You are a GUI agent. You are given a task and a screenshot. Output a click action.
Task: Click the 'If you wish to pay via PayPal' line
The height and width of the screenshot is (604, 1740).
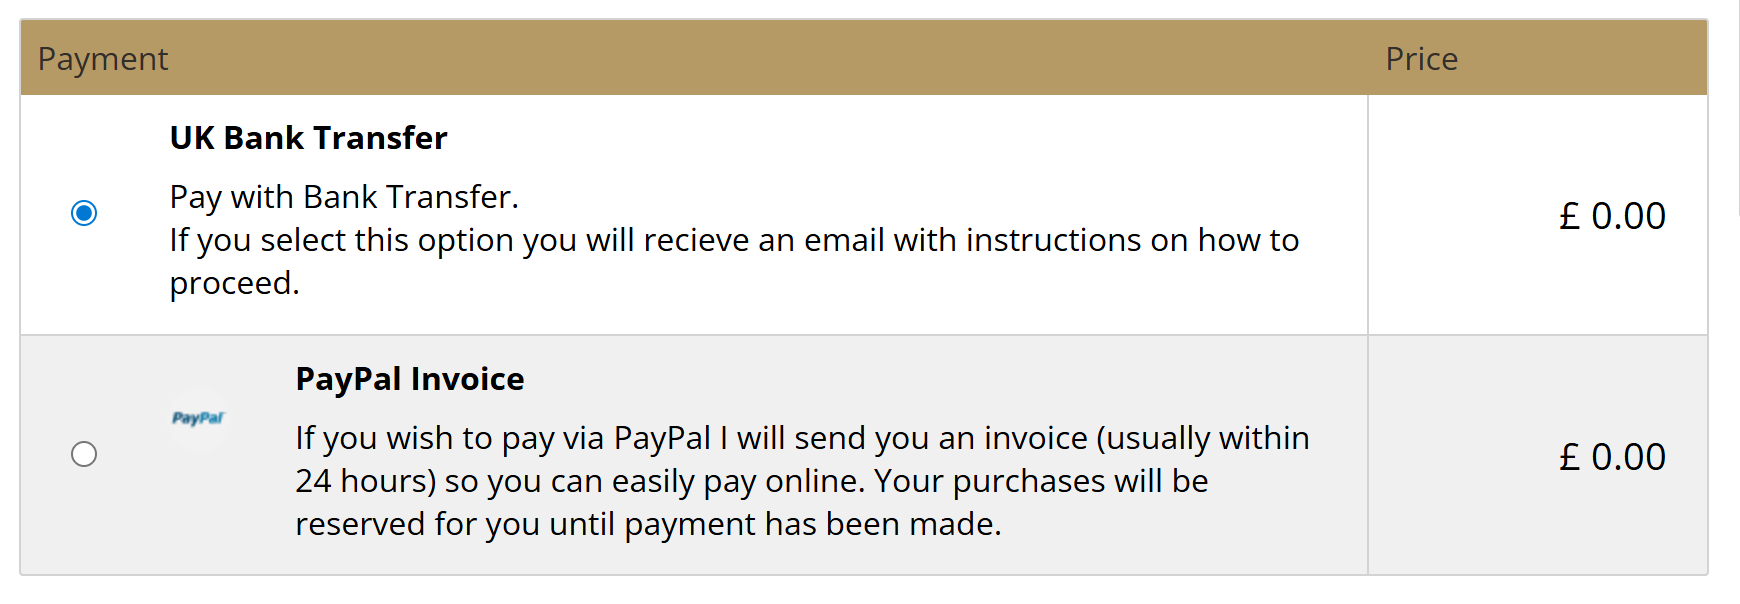802,438
